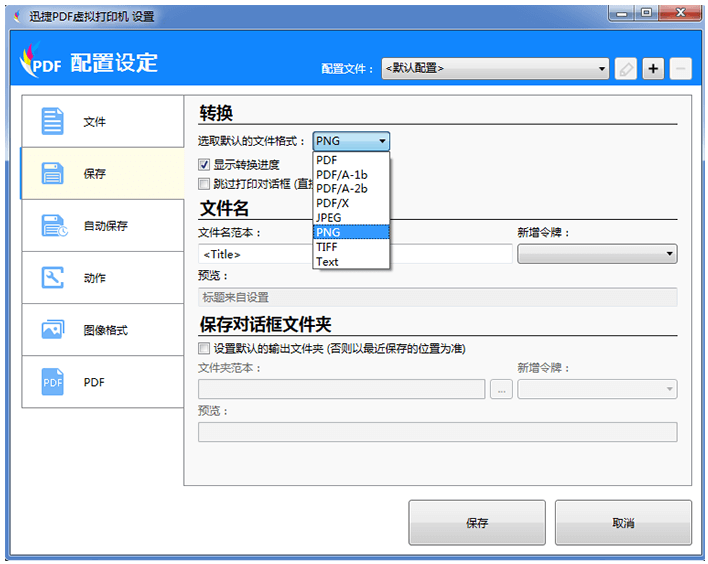708x564 pixels.
Task: Select PDF/A-2b in format list
Action: pos(351,188)
